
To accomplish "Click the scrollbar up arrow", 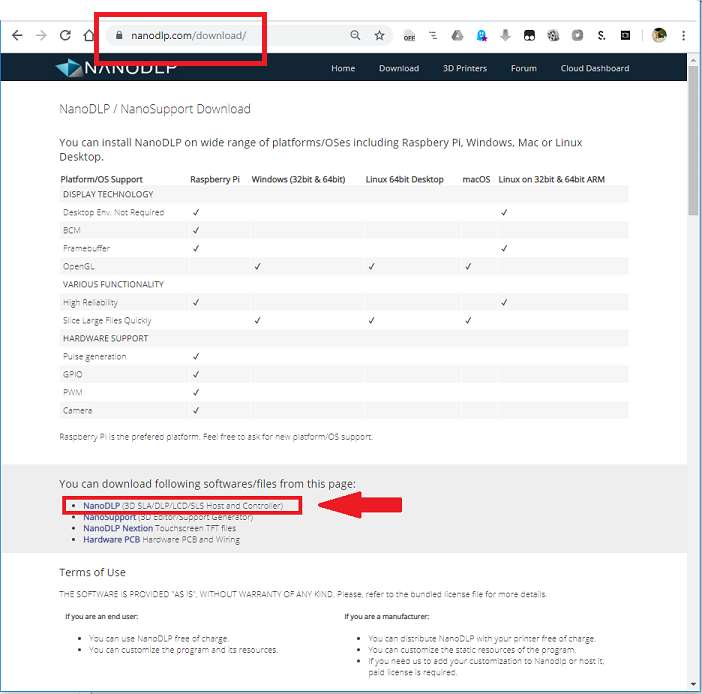I will (x=693, y=60).
